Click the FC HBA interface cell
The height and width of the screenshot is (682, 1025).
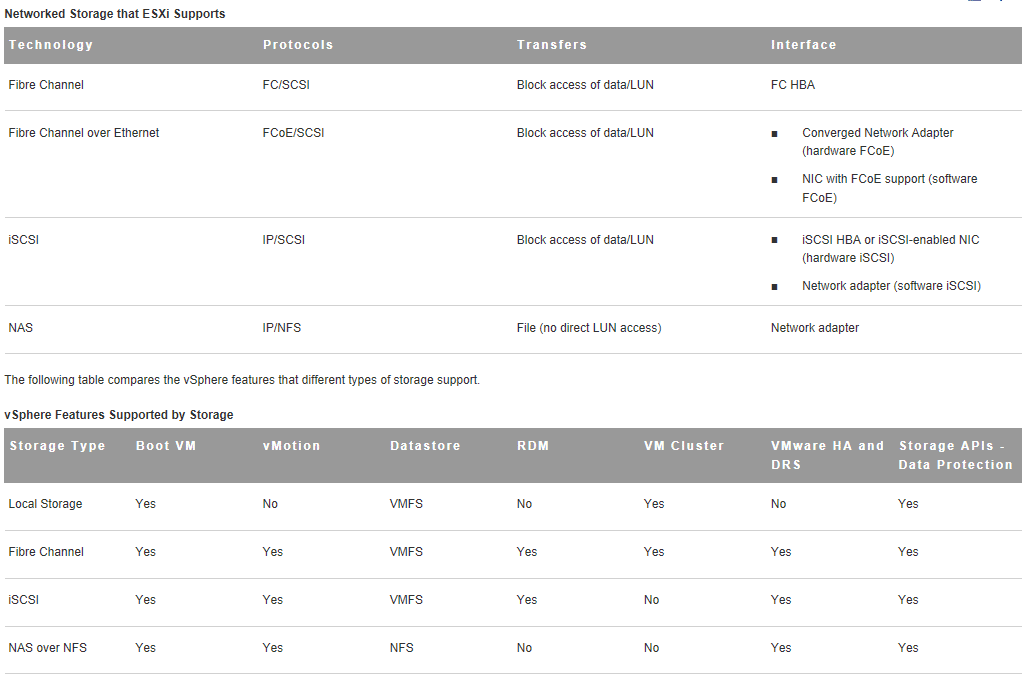click(792, 85)
